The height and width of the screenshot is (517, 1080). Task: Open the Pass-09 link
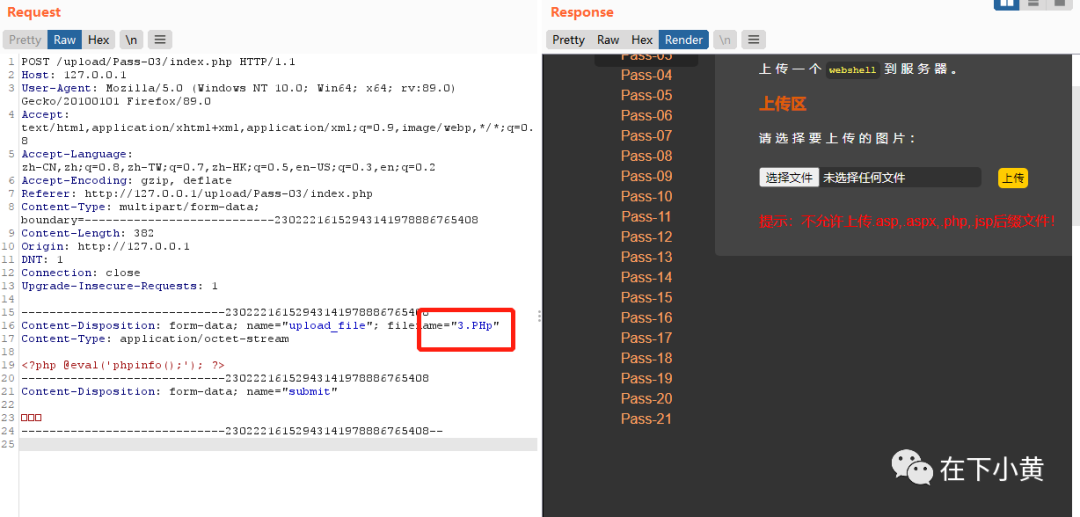click(x=646, y=176)
